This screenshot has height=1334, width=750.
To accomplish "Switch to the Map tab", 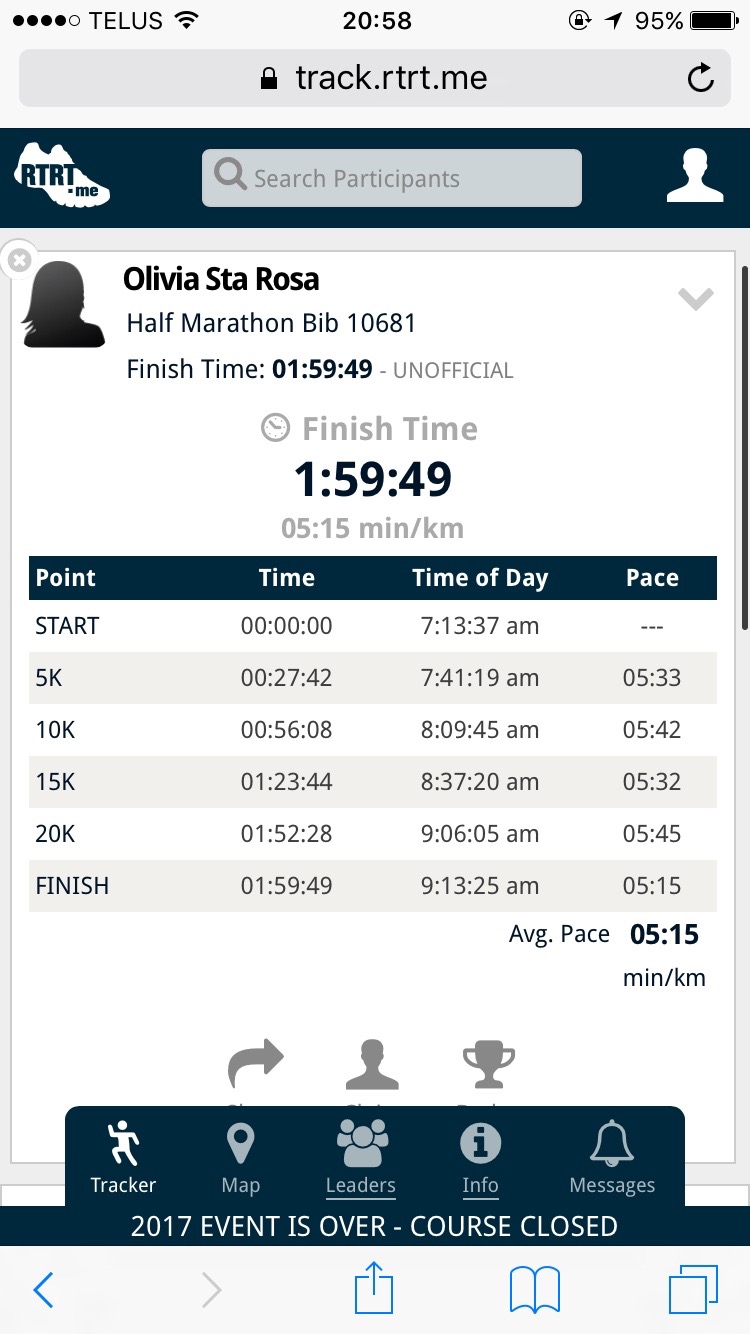I will point(240,1158).
